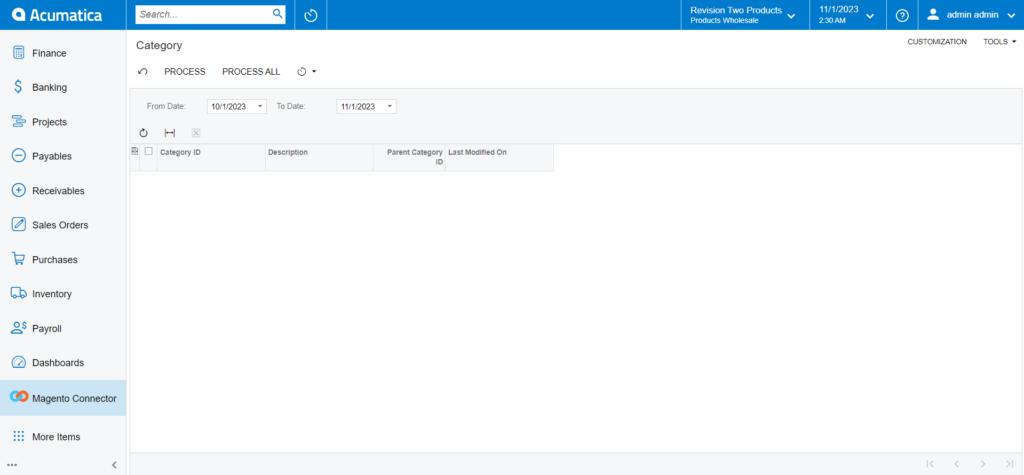
Task: Click the search magnifier icon
Action: click(x=278, y=14)
